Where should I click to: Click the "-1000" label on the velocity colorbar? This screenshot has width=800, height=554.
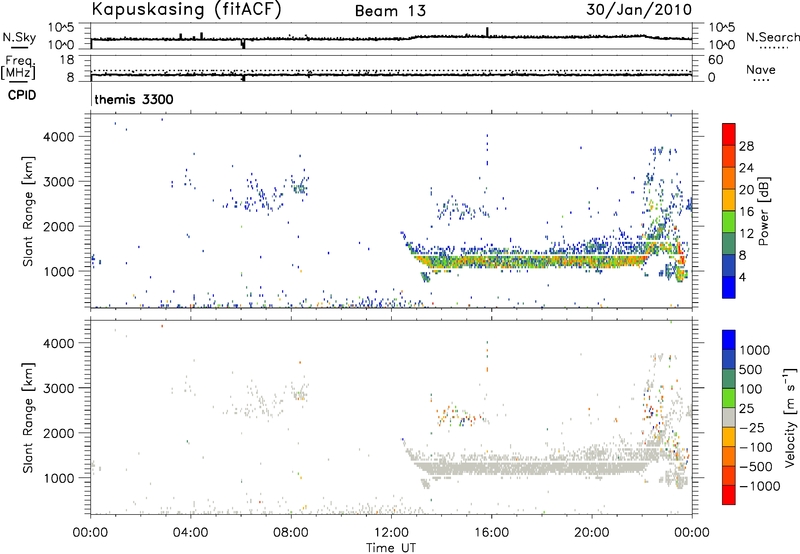[760, 486]
